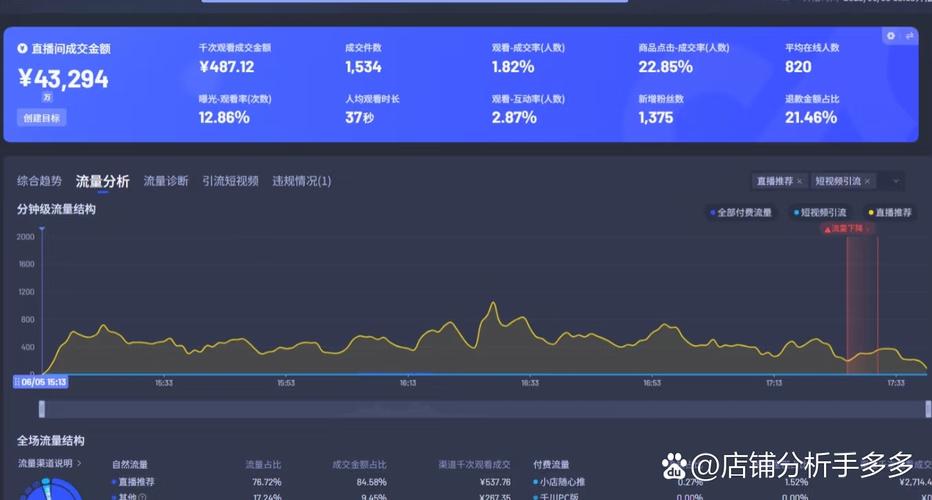
Task: Click the 06/05 15:13 chart time label
Action: (40, 382)
